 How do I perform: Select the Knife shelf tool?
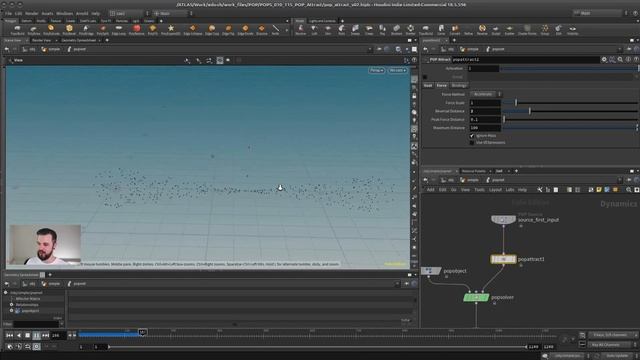[x=276, y=29]
